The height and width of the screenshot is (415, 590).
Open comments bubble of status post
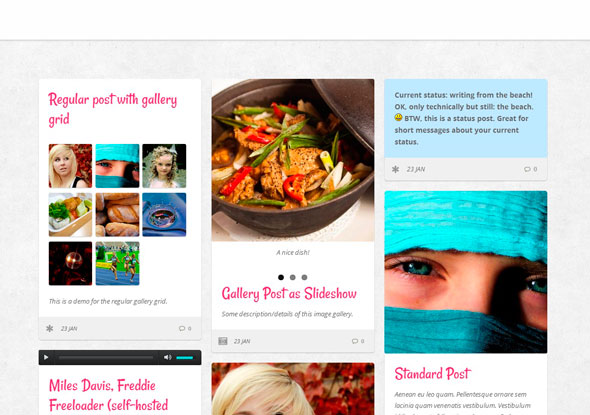click(x=531, y=169)
